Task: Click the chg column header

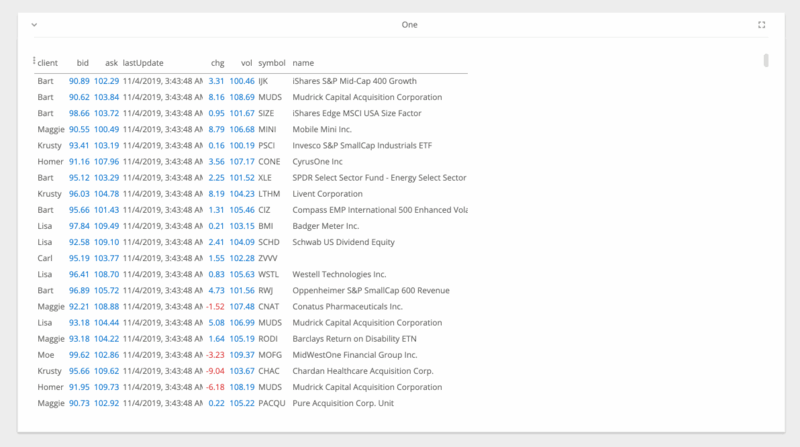Action: (218, 63)
